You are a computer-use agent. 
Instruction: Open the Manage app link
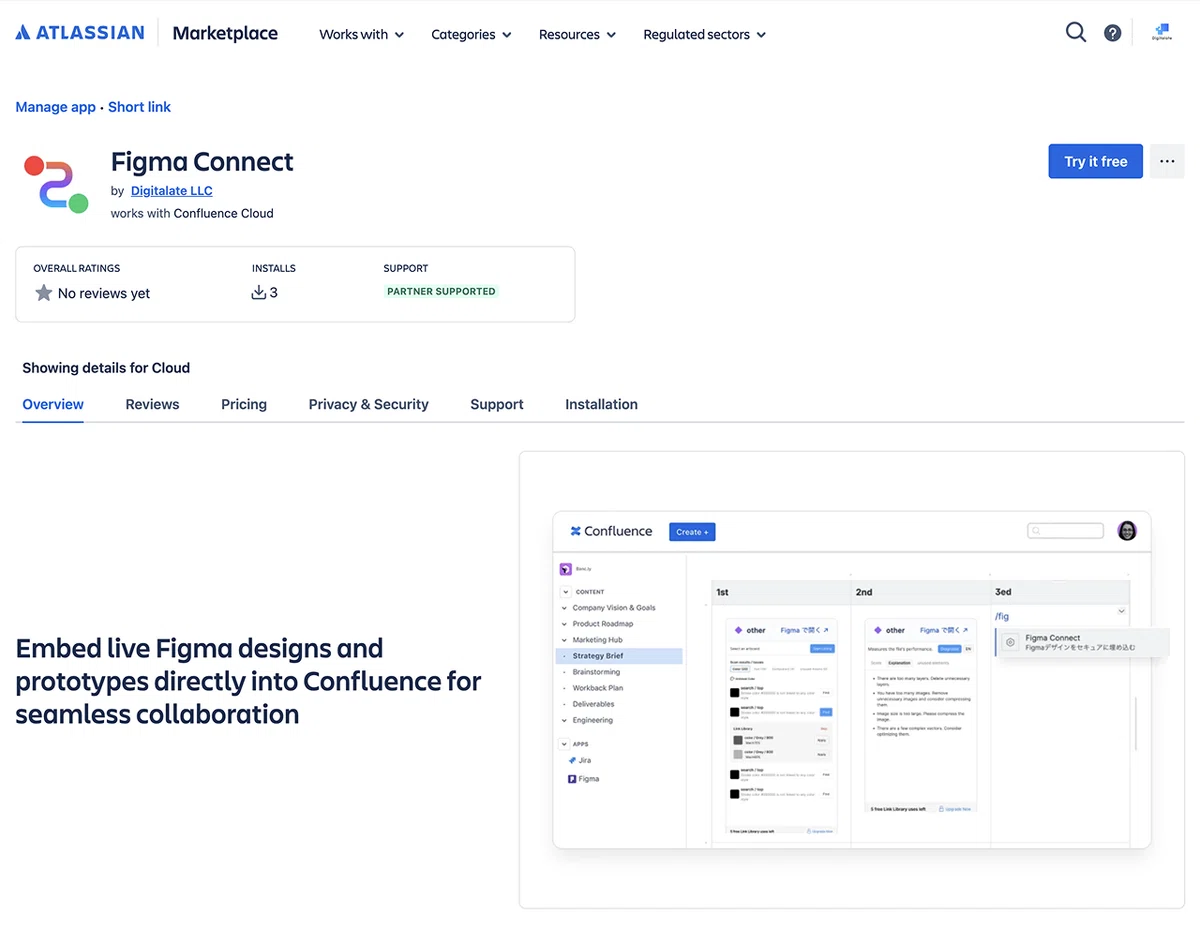point(56,107)
